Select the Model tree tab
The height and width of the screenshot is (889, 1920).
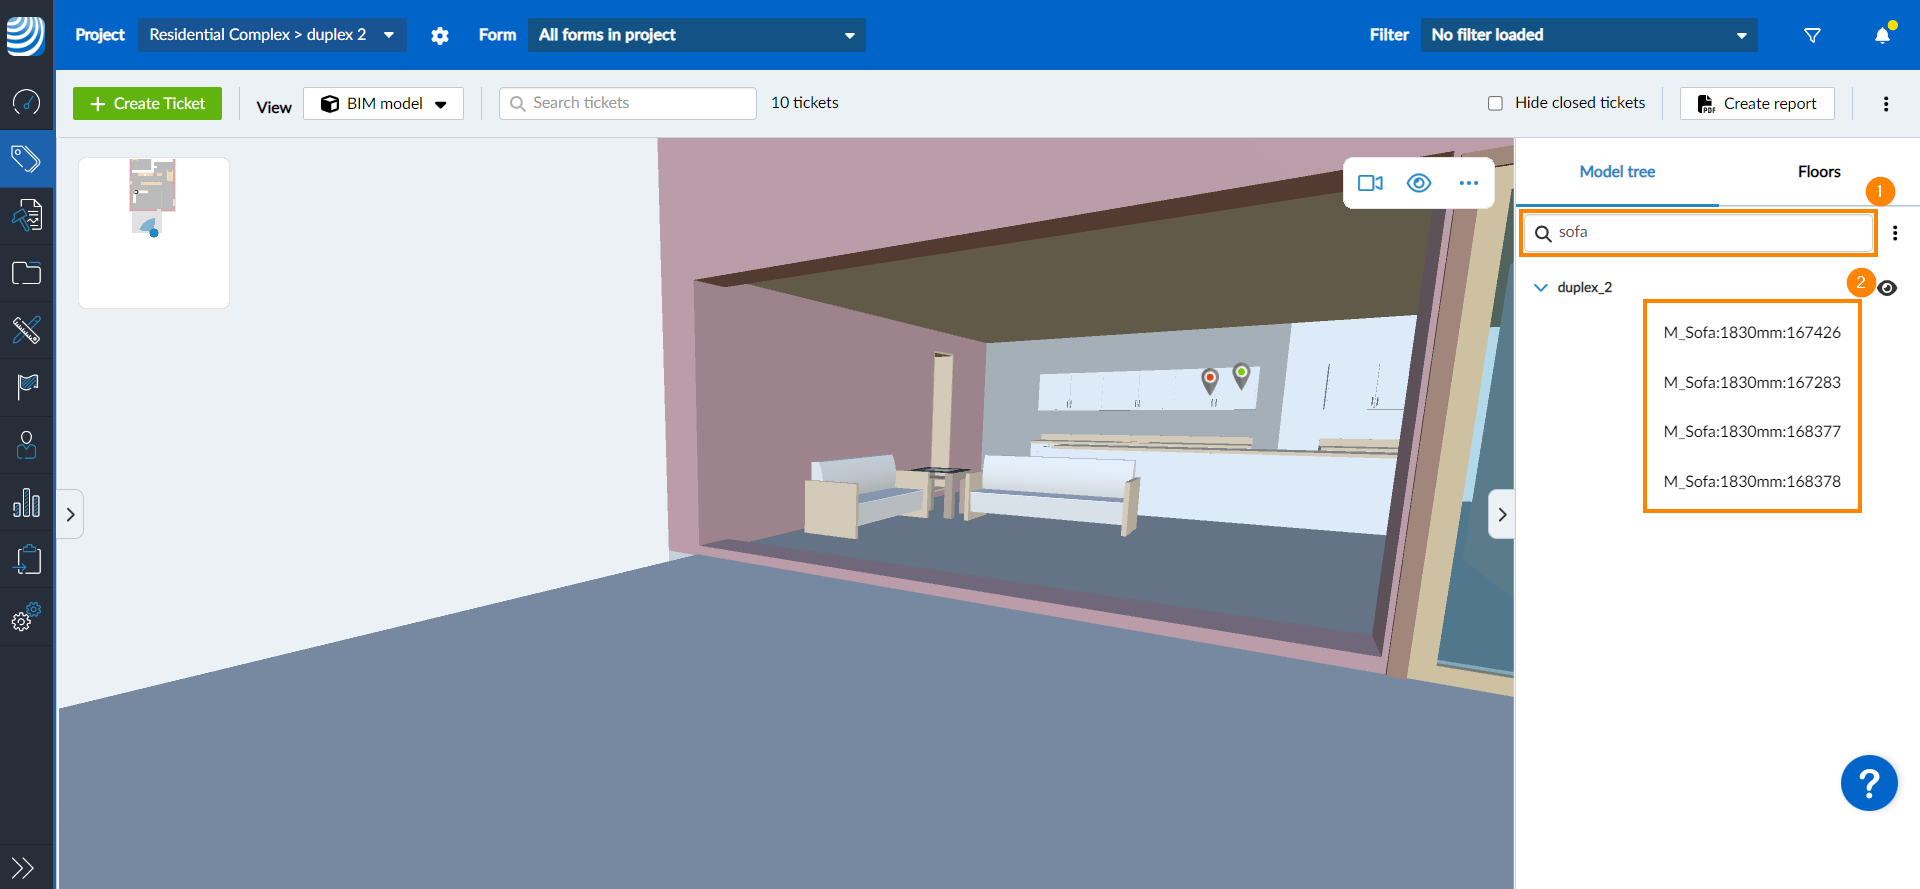click(1617, 172)
